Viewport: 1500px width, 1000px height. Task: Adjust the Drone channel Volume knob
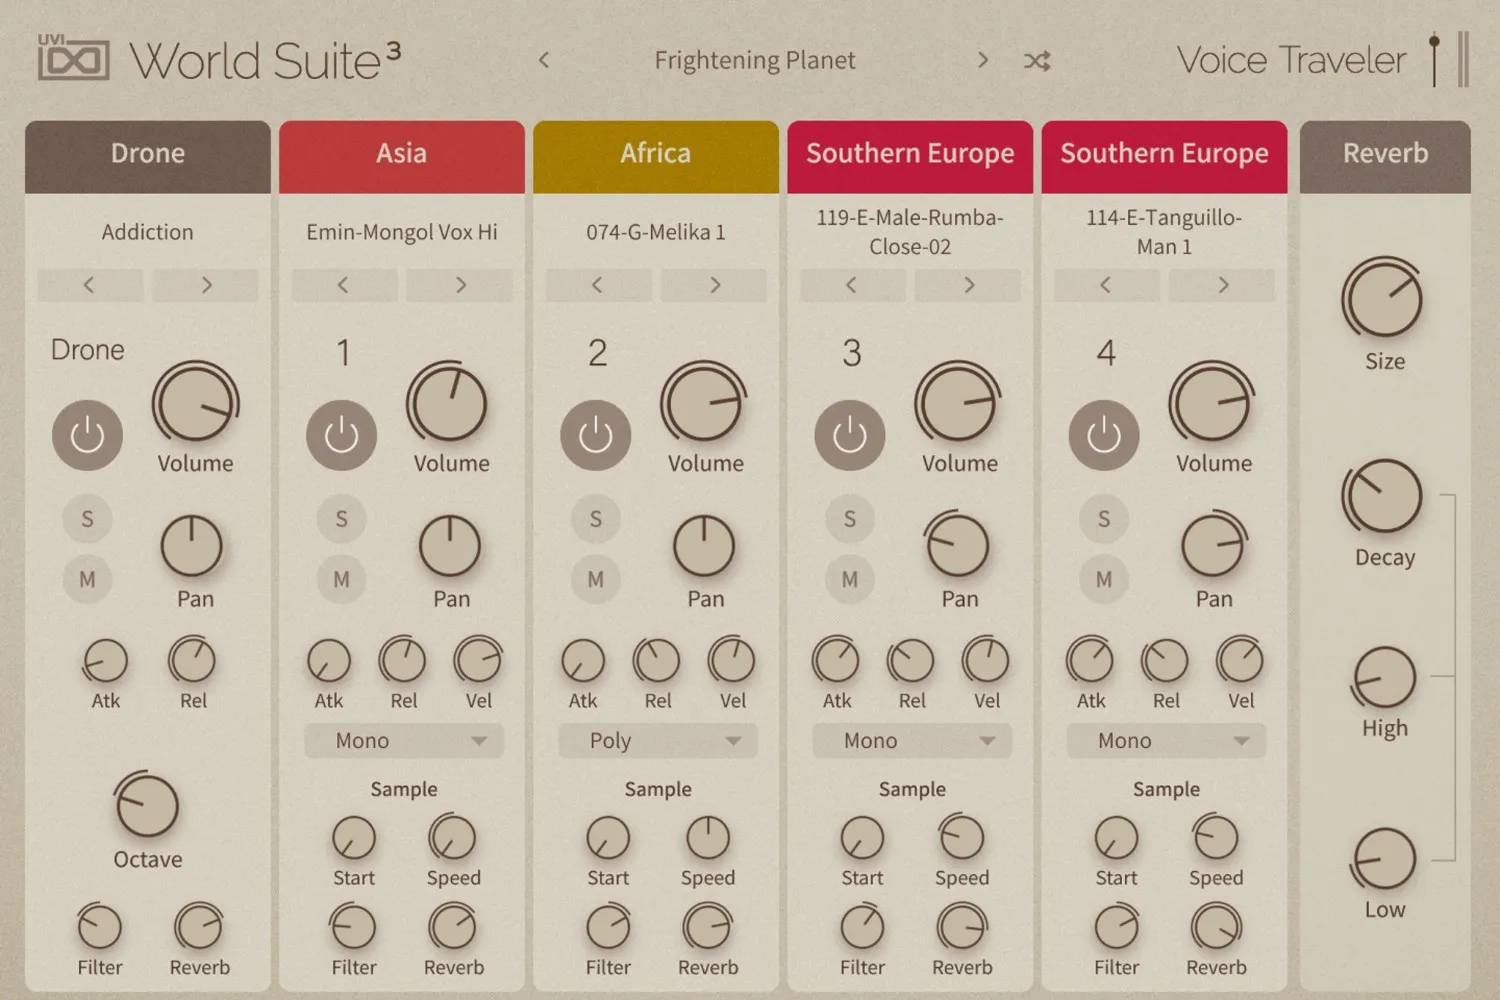click(x=196, y=403)
